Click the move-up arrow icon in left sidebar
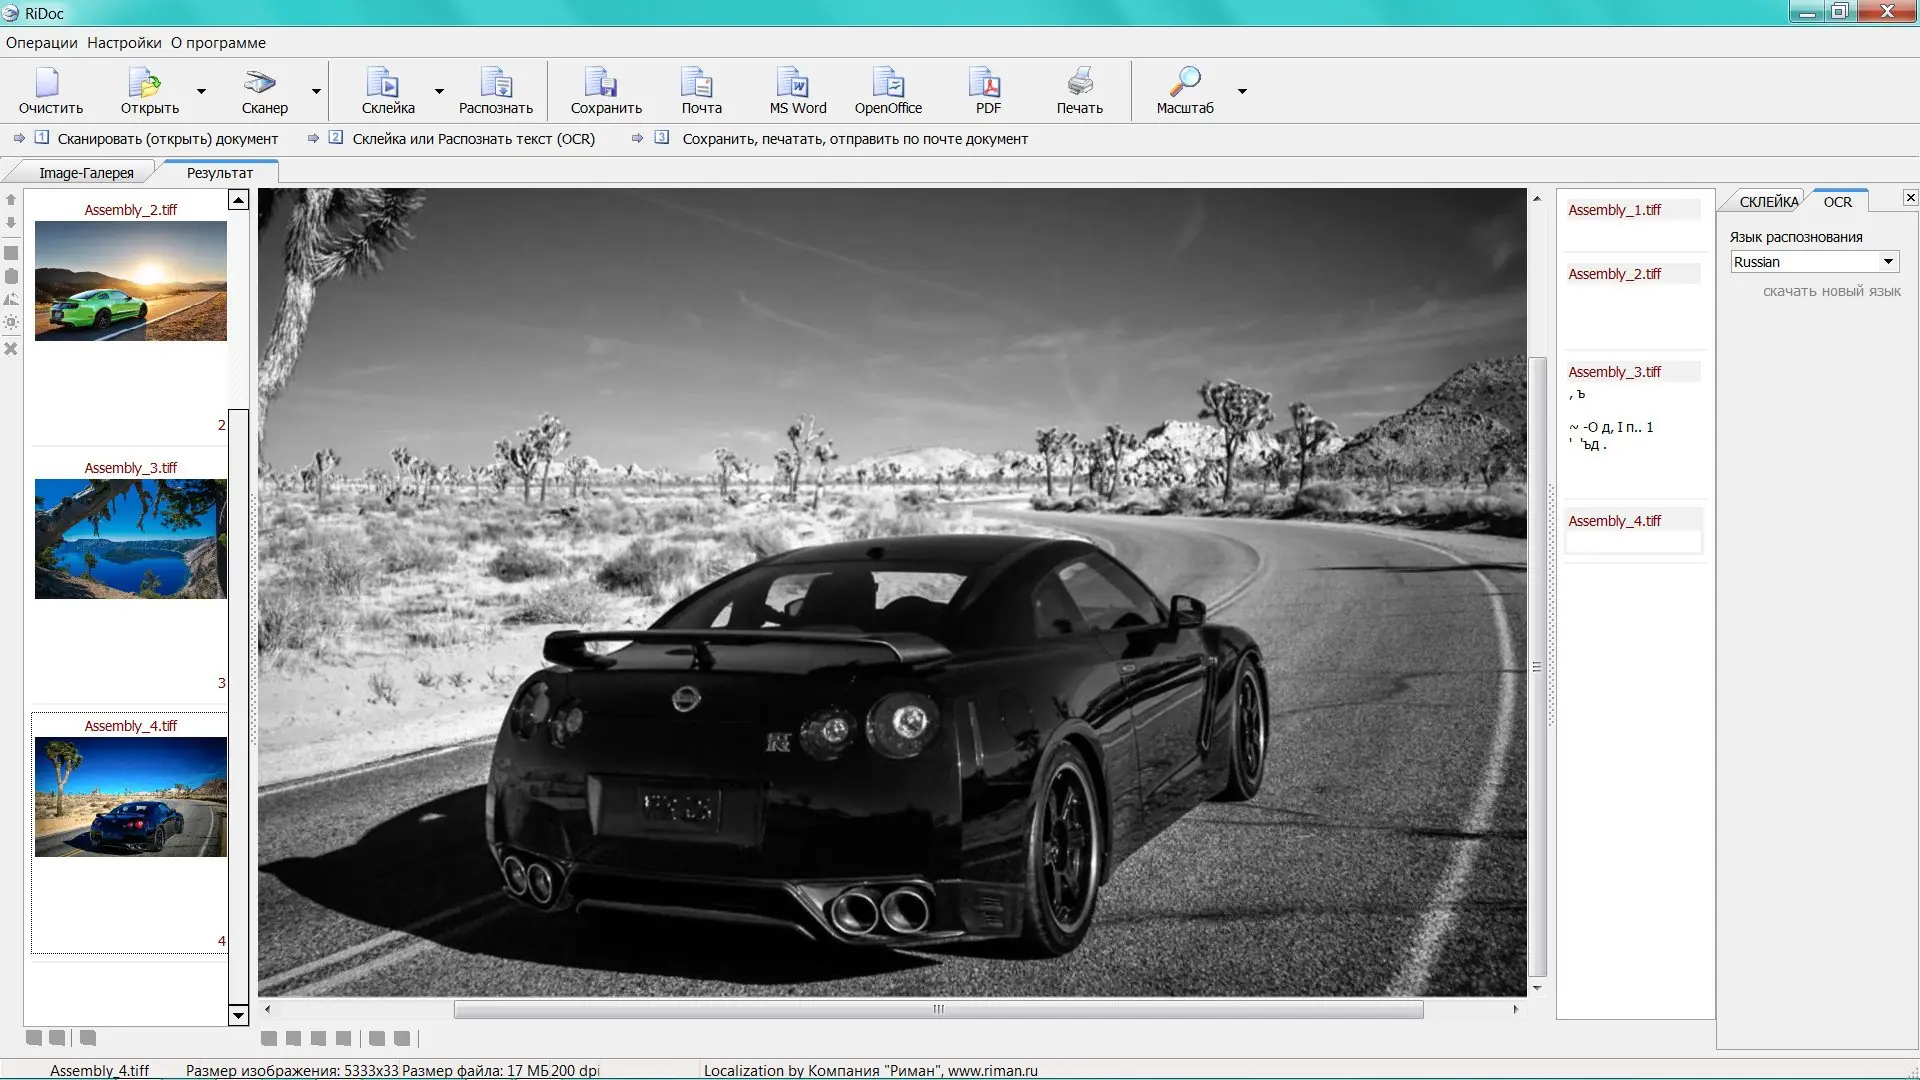This screenshot has height=1080, width=1920. [11, 200]
